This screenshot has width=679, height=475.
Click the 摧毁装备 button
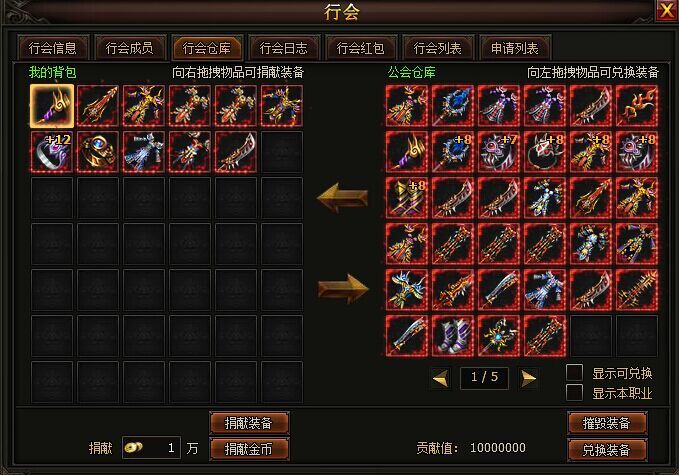click(x=607, y=423)
